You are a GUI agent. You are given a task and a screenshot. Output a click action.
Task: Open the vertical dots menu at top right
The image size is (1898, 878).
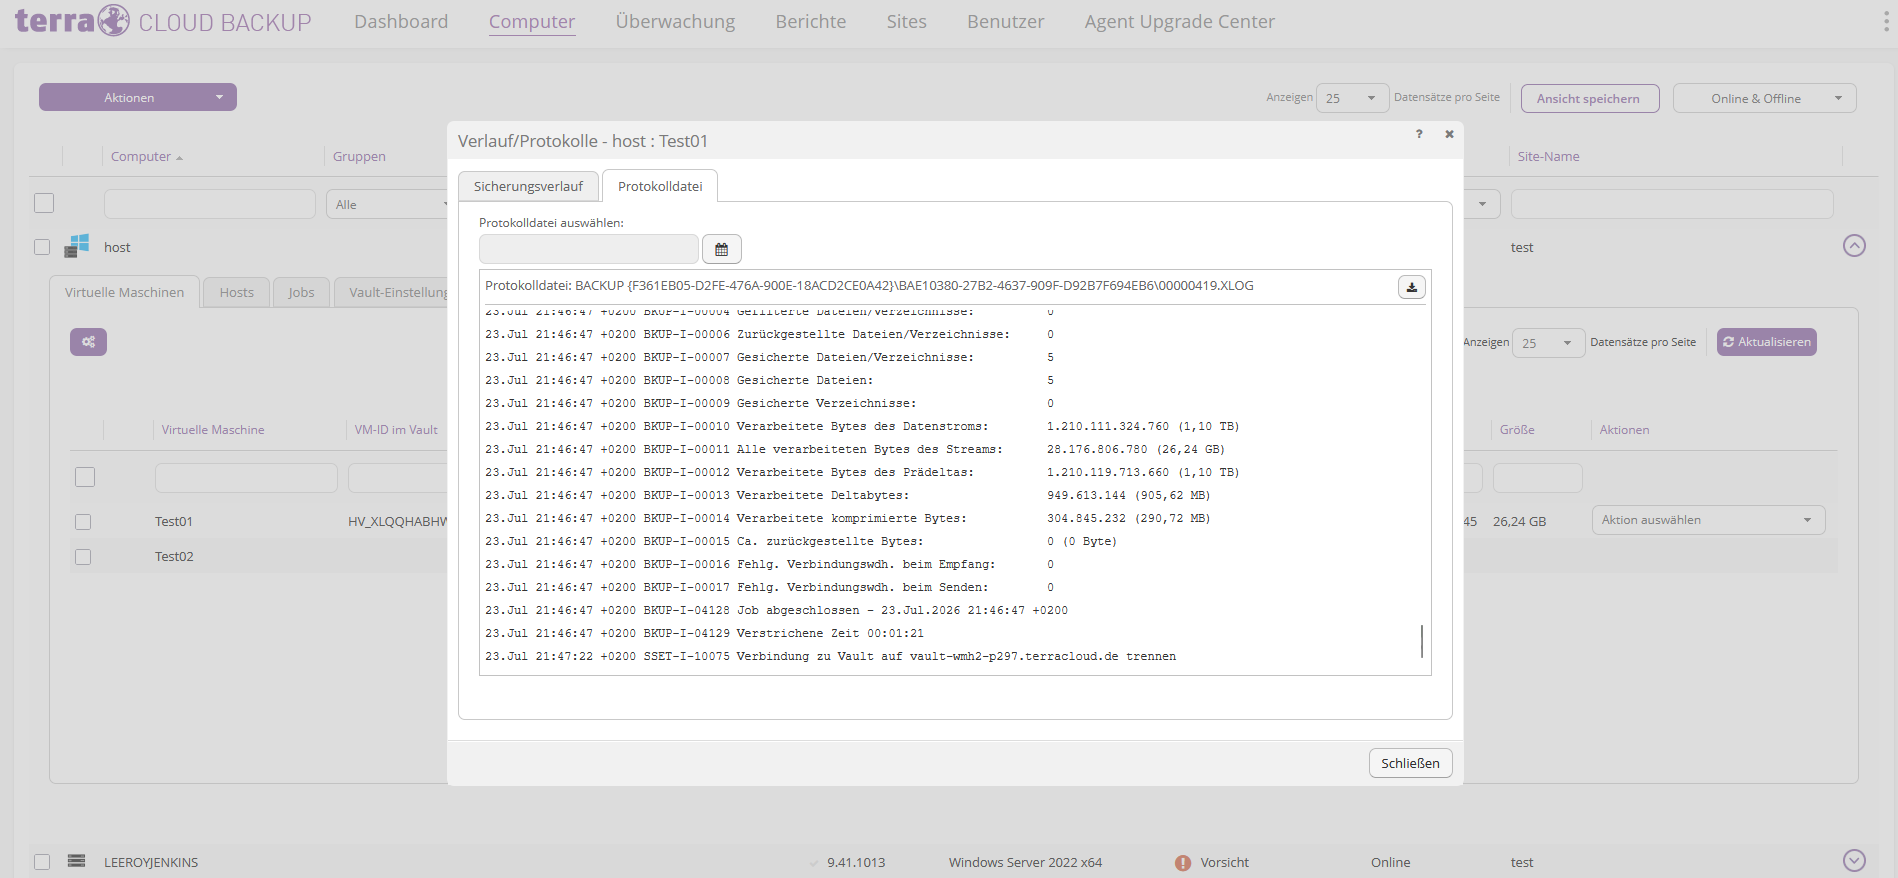[1885, 21]
